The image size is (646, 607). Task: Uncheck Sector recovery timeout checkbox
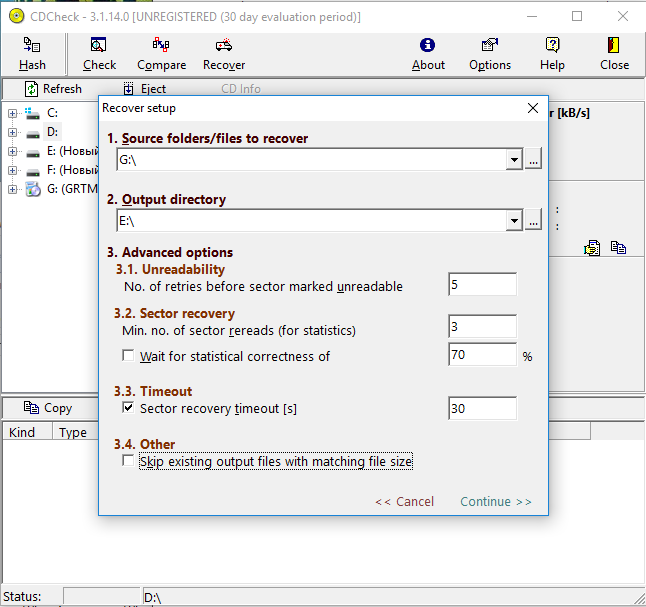[128, 408]
